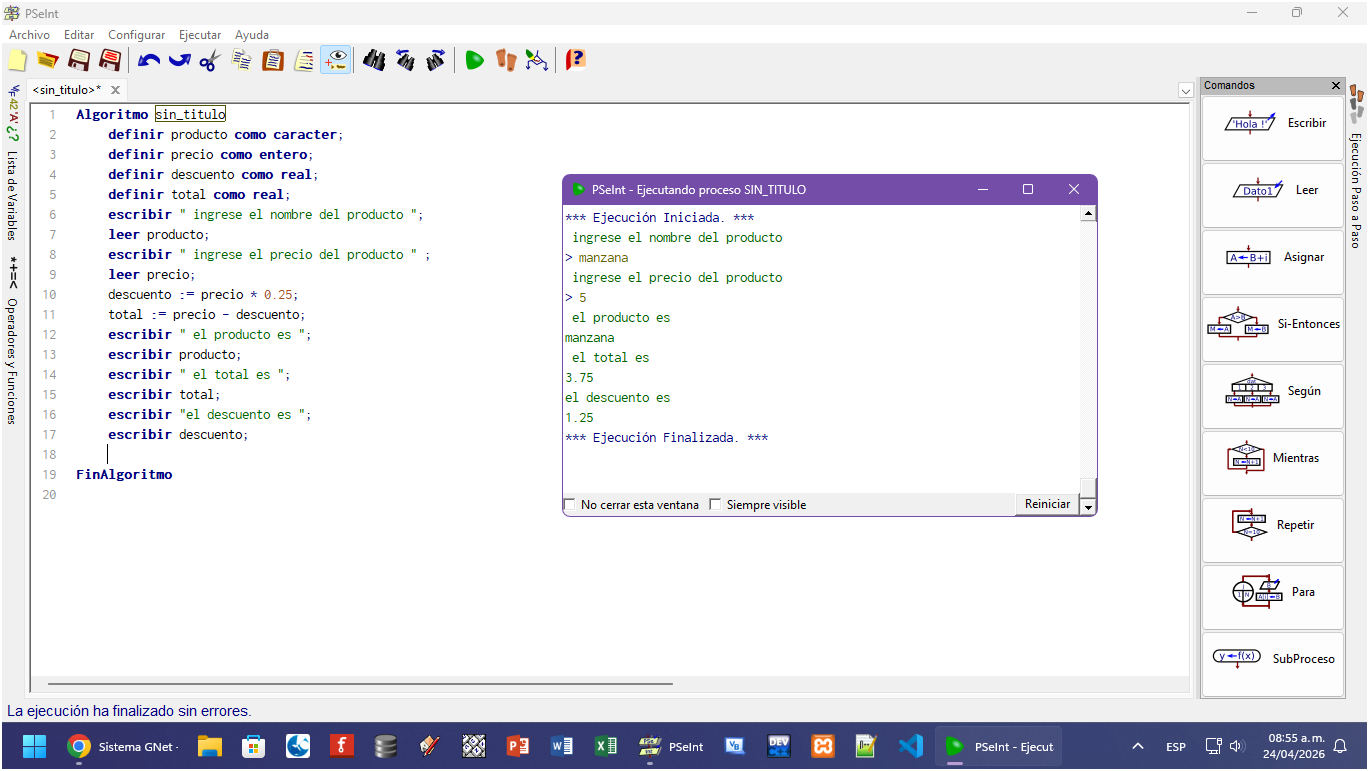
Task: Open the Configurar menu
Action: pos(136,35)
